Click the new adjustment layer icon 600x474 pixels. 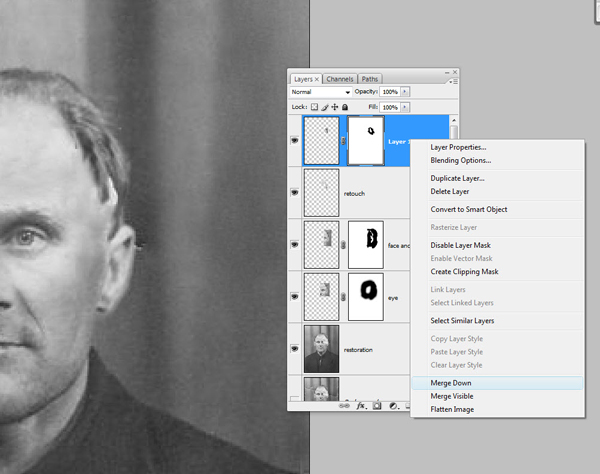pos(392,406)
